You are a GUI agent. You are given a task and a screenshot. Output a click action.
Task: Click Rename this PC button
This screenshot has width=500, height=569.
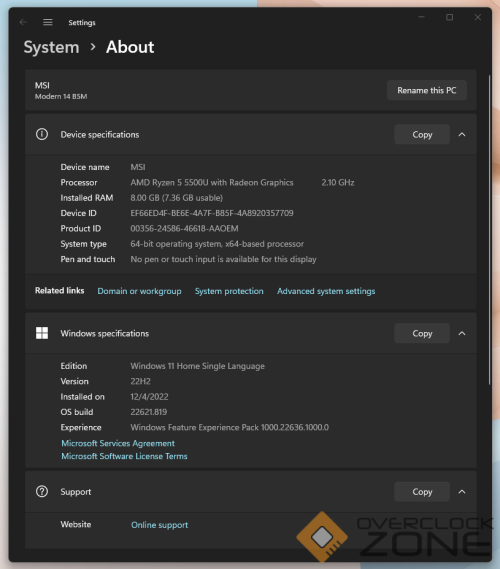pyautogui.click(x=427, y=90)
